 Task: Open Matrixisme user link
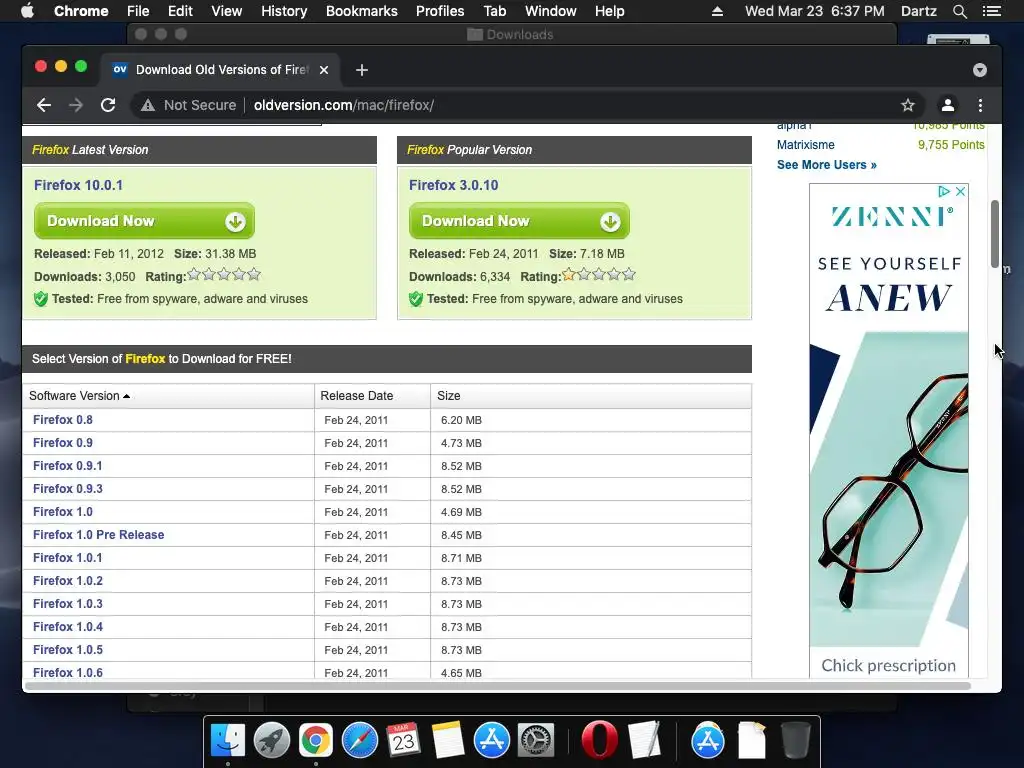[x=805, y=145]
